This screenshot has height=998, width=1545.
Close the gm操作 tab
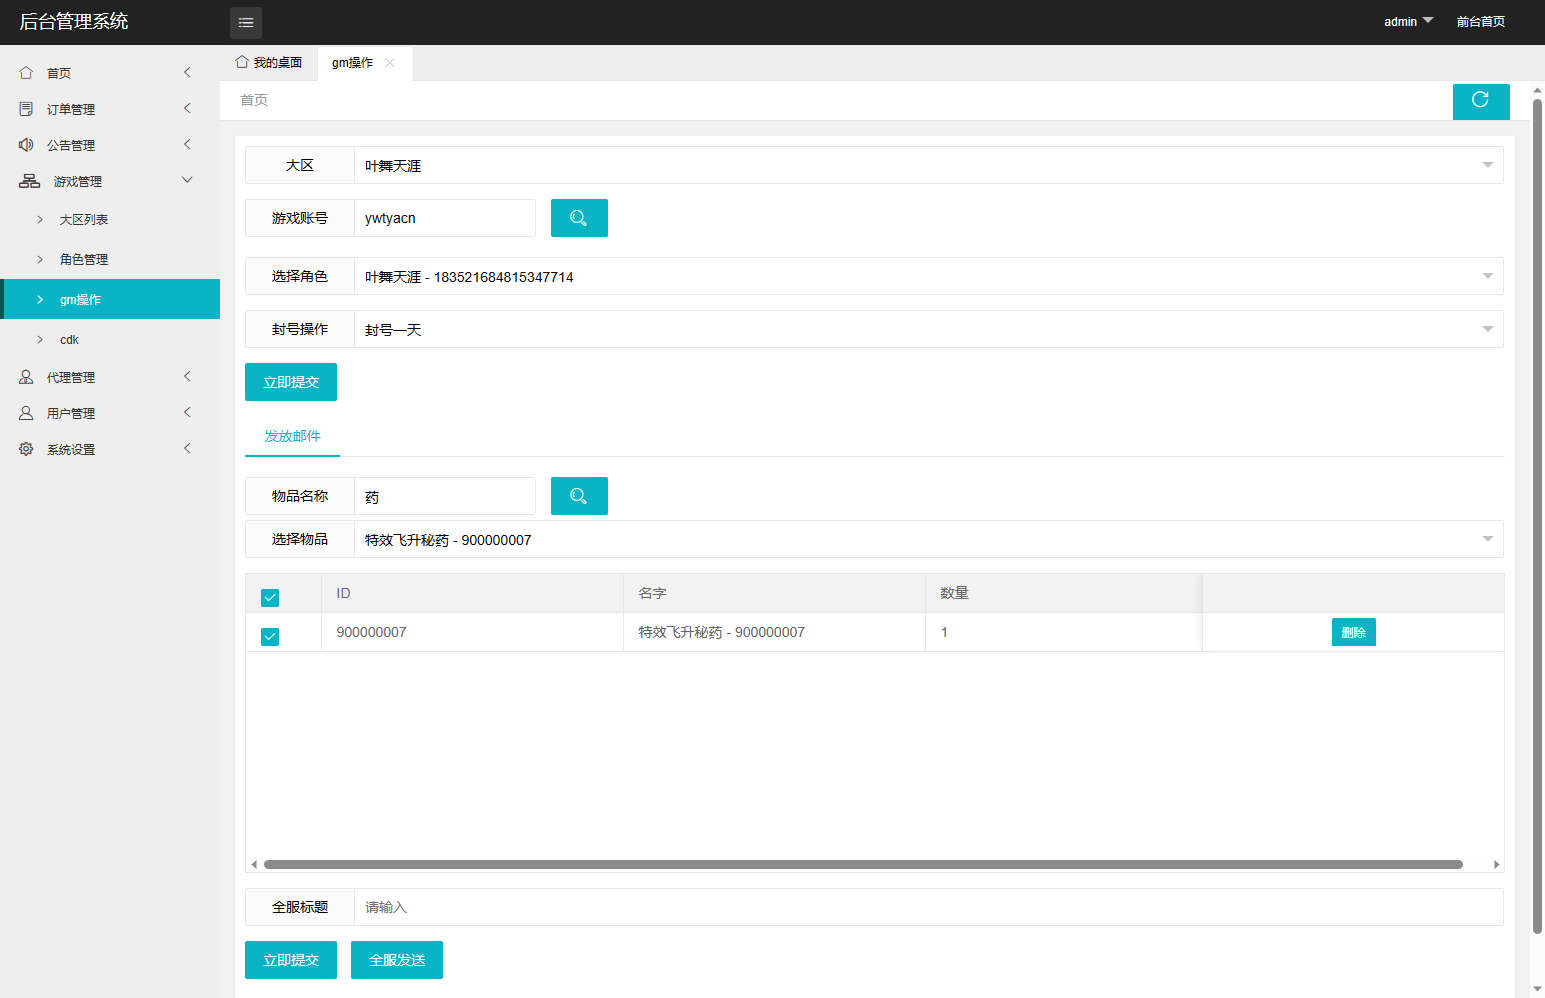point(390,62)
